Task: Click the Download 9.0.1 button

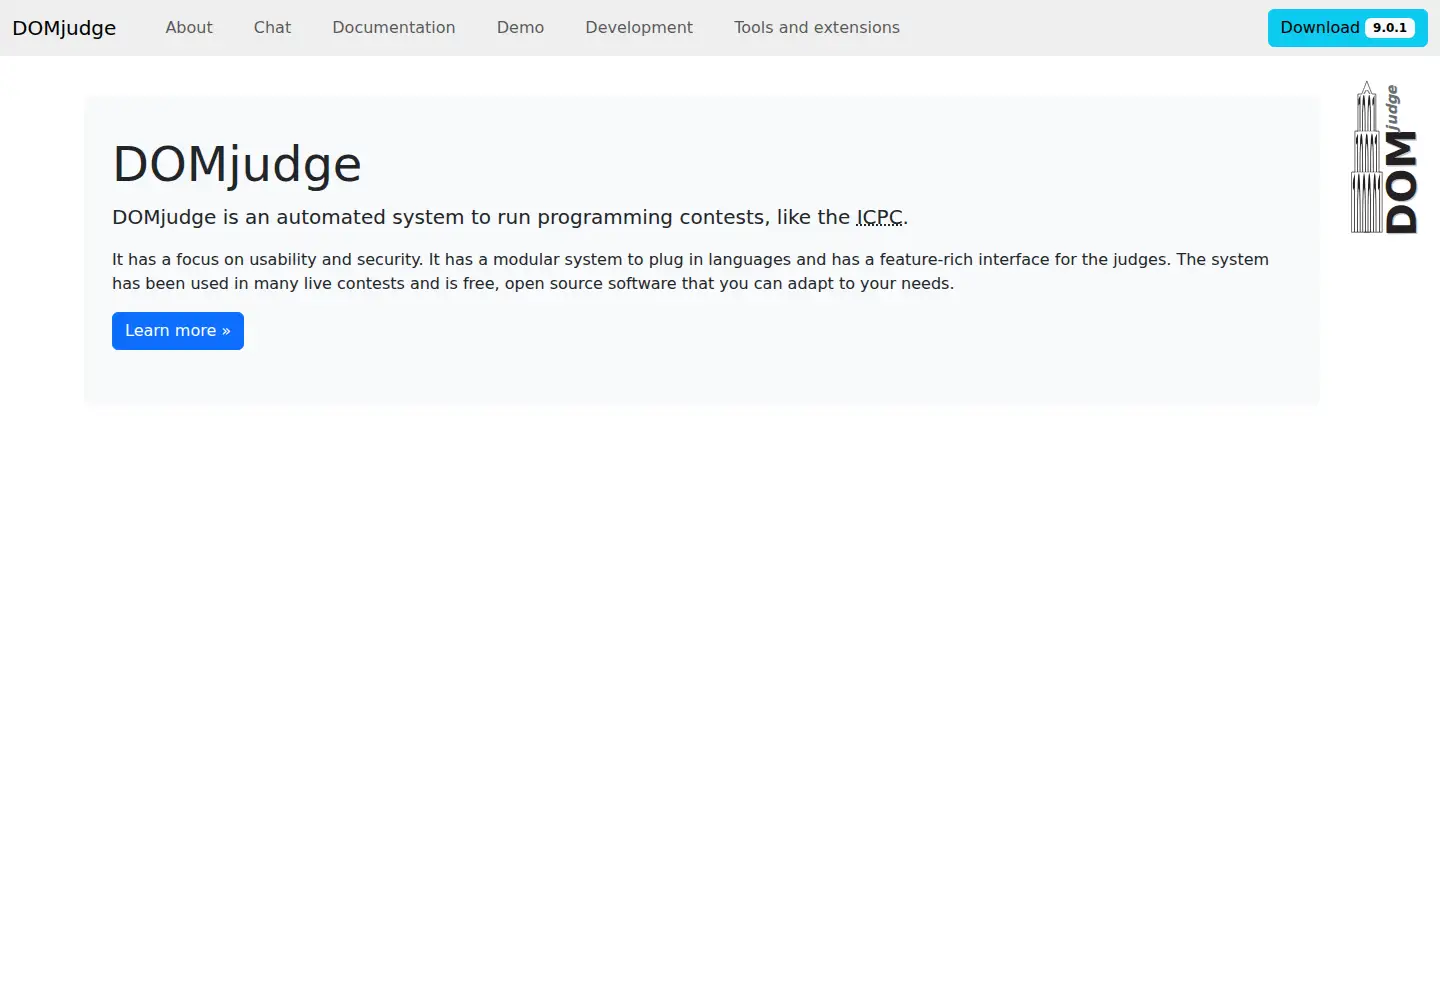Action: (1347, 28)
